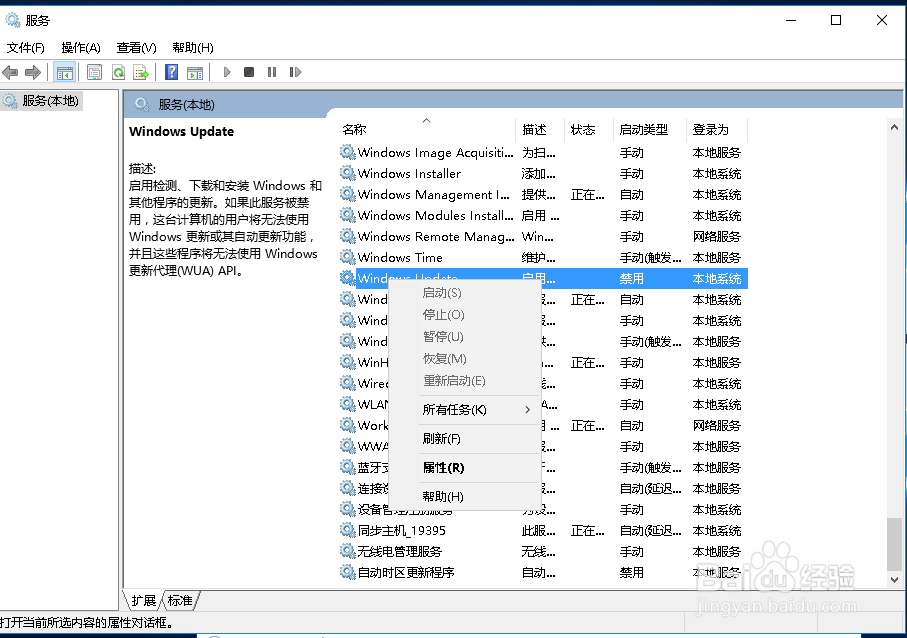Click the Refresh toolbar icon

click(118, 72)
